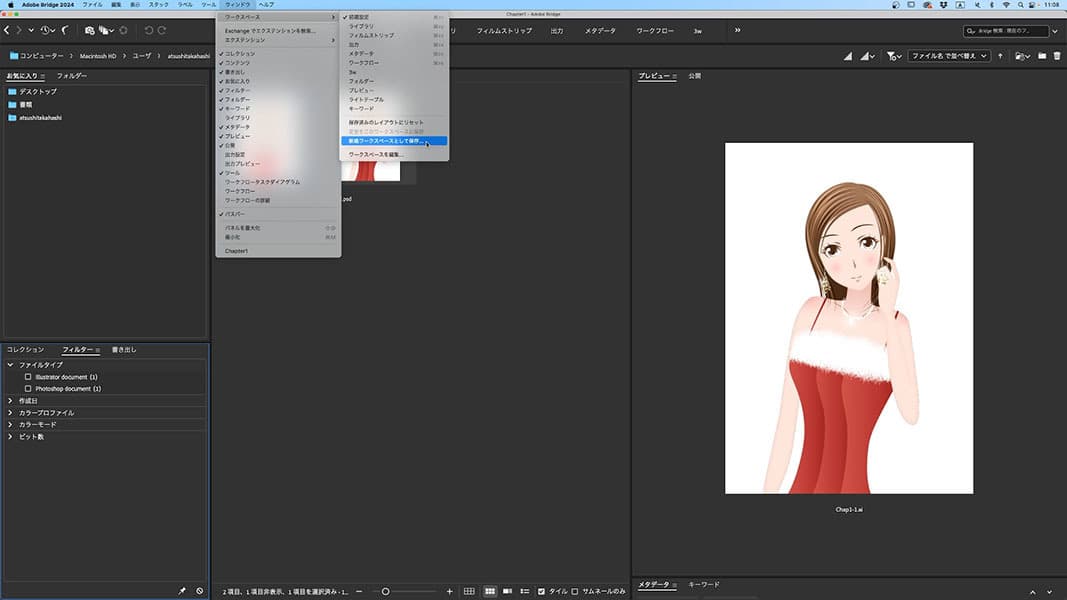
Task: Enable the サムネールのみ checkbox
Action: 574,591
